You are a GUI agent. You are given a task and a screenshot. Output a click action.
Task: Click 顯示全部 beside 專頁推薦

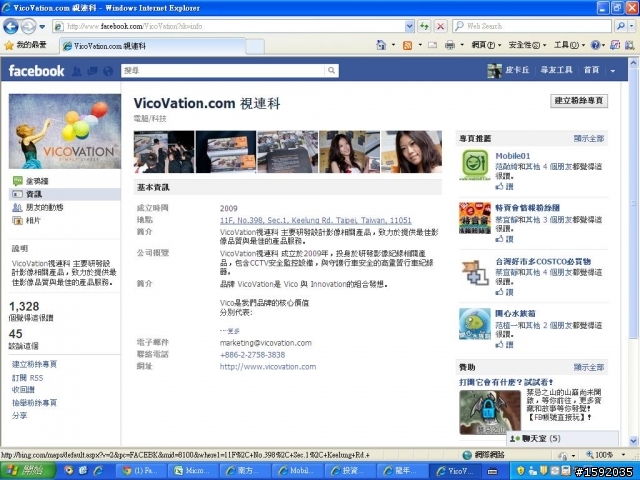point(589,138)
